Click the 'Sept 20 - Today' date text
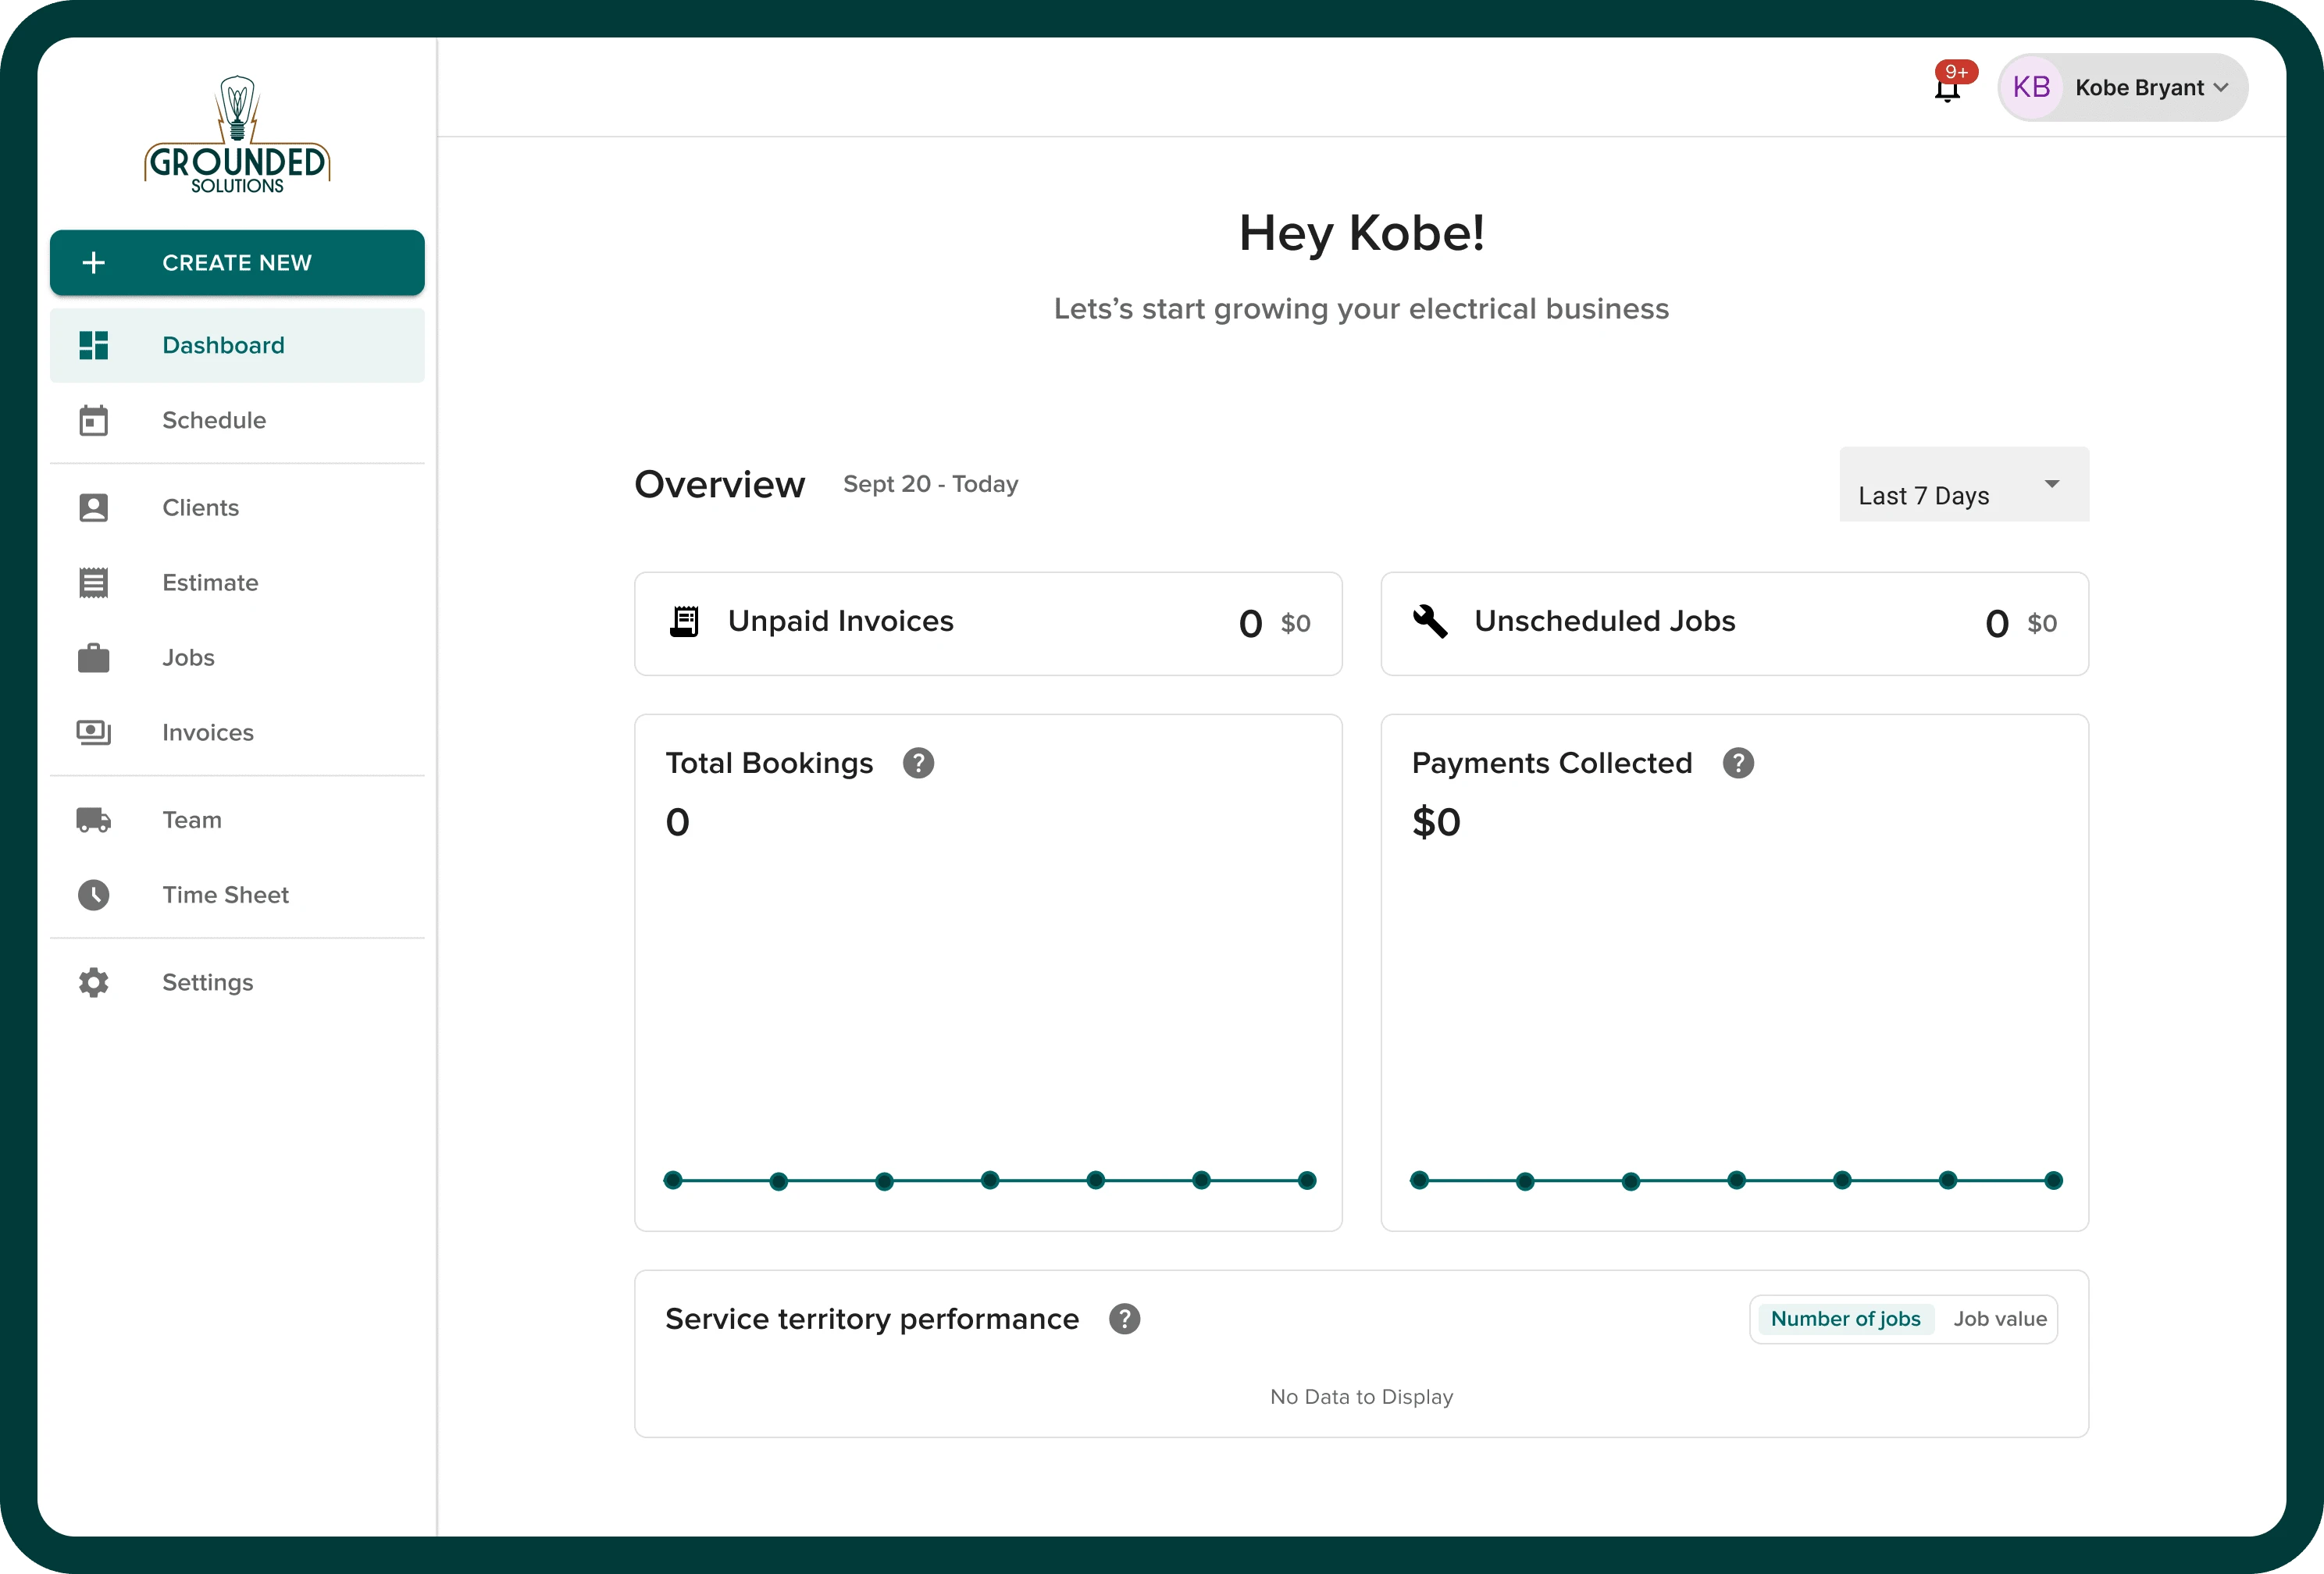 pyautogui.click(x=930, y=484)
